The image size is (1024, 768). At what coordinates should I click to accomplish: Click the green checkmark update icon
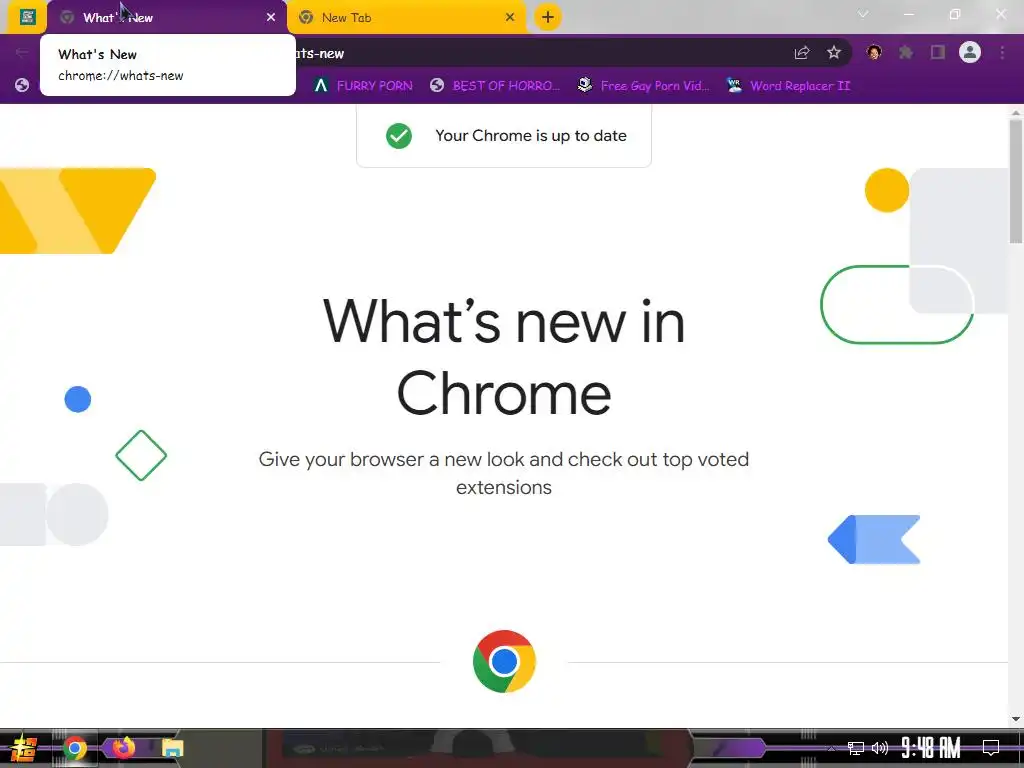pos(398,136)
